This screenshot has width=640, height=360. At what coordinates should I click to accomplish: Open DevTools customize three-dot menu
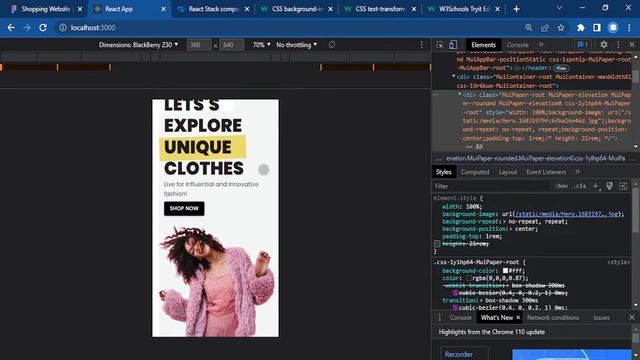(618, 44)
